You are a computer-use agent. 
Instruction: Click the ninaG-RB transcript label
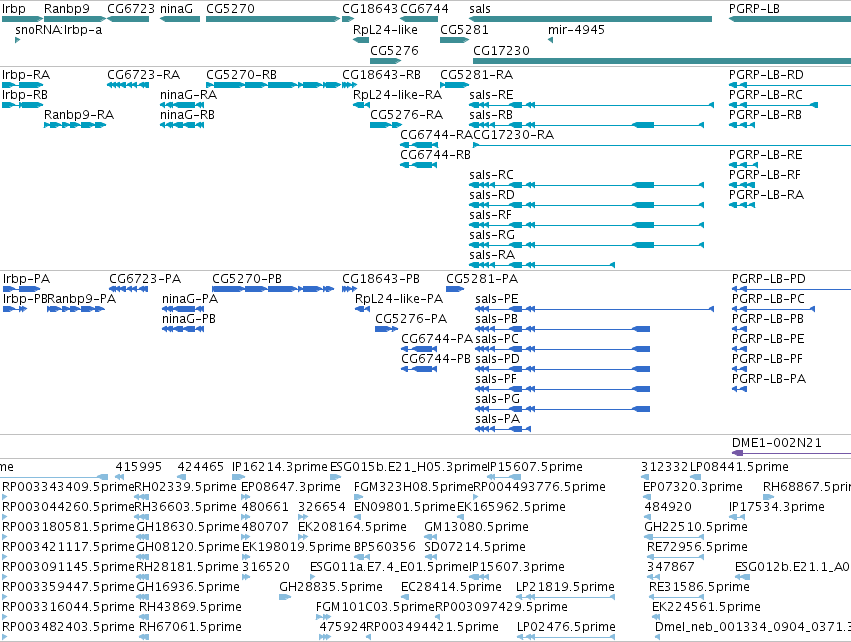(187, 115)
